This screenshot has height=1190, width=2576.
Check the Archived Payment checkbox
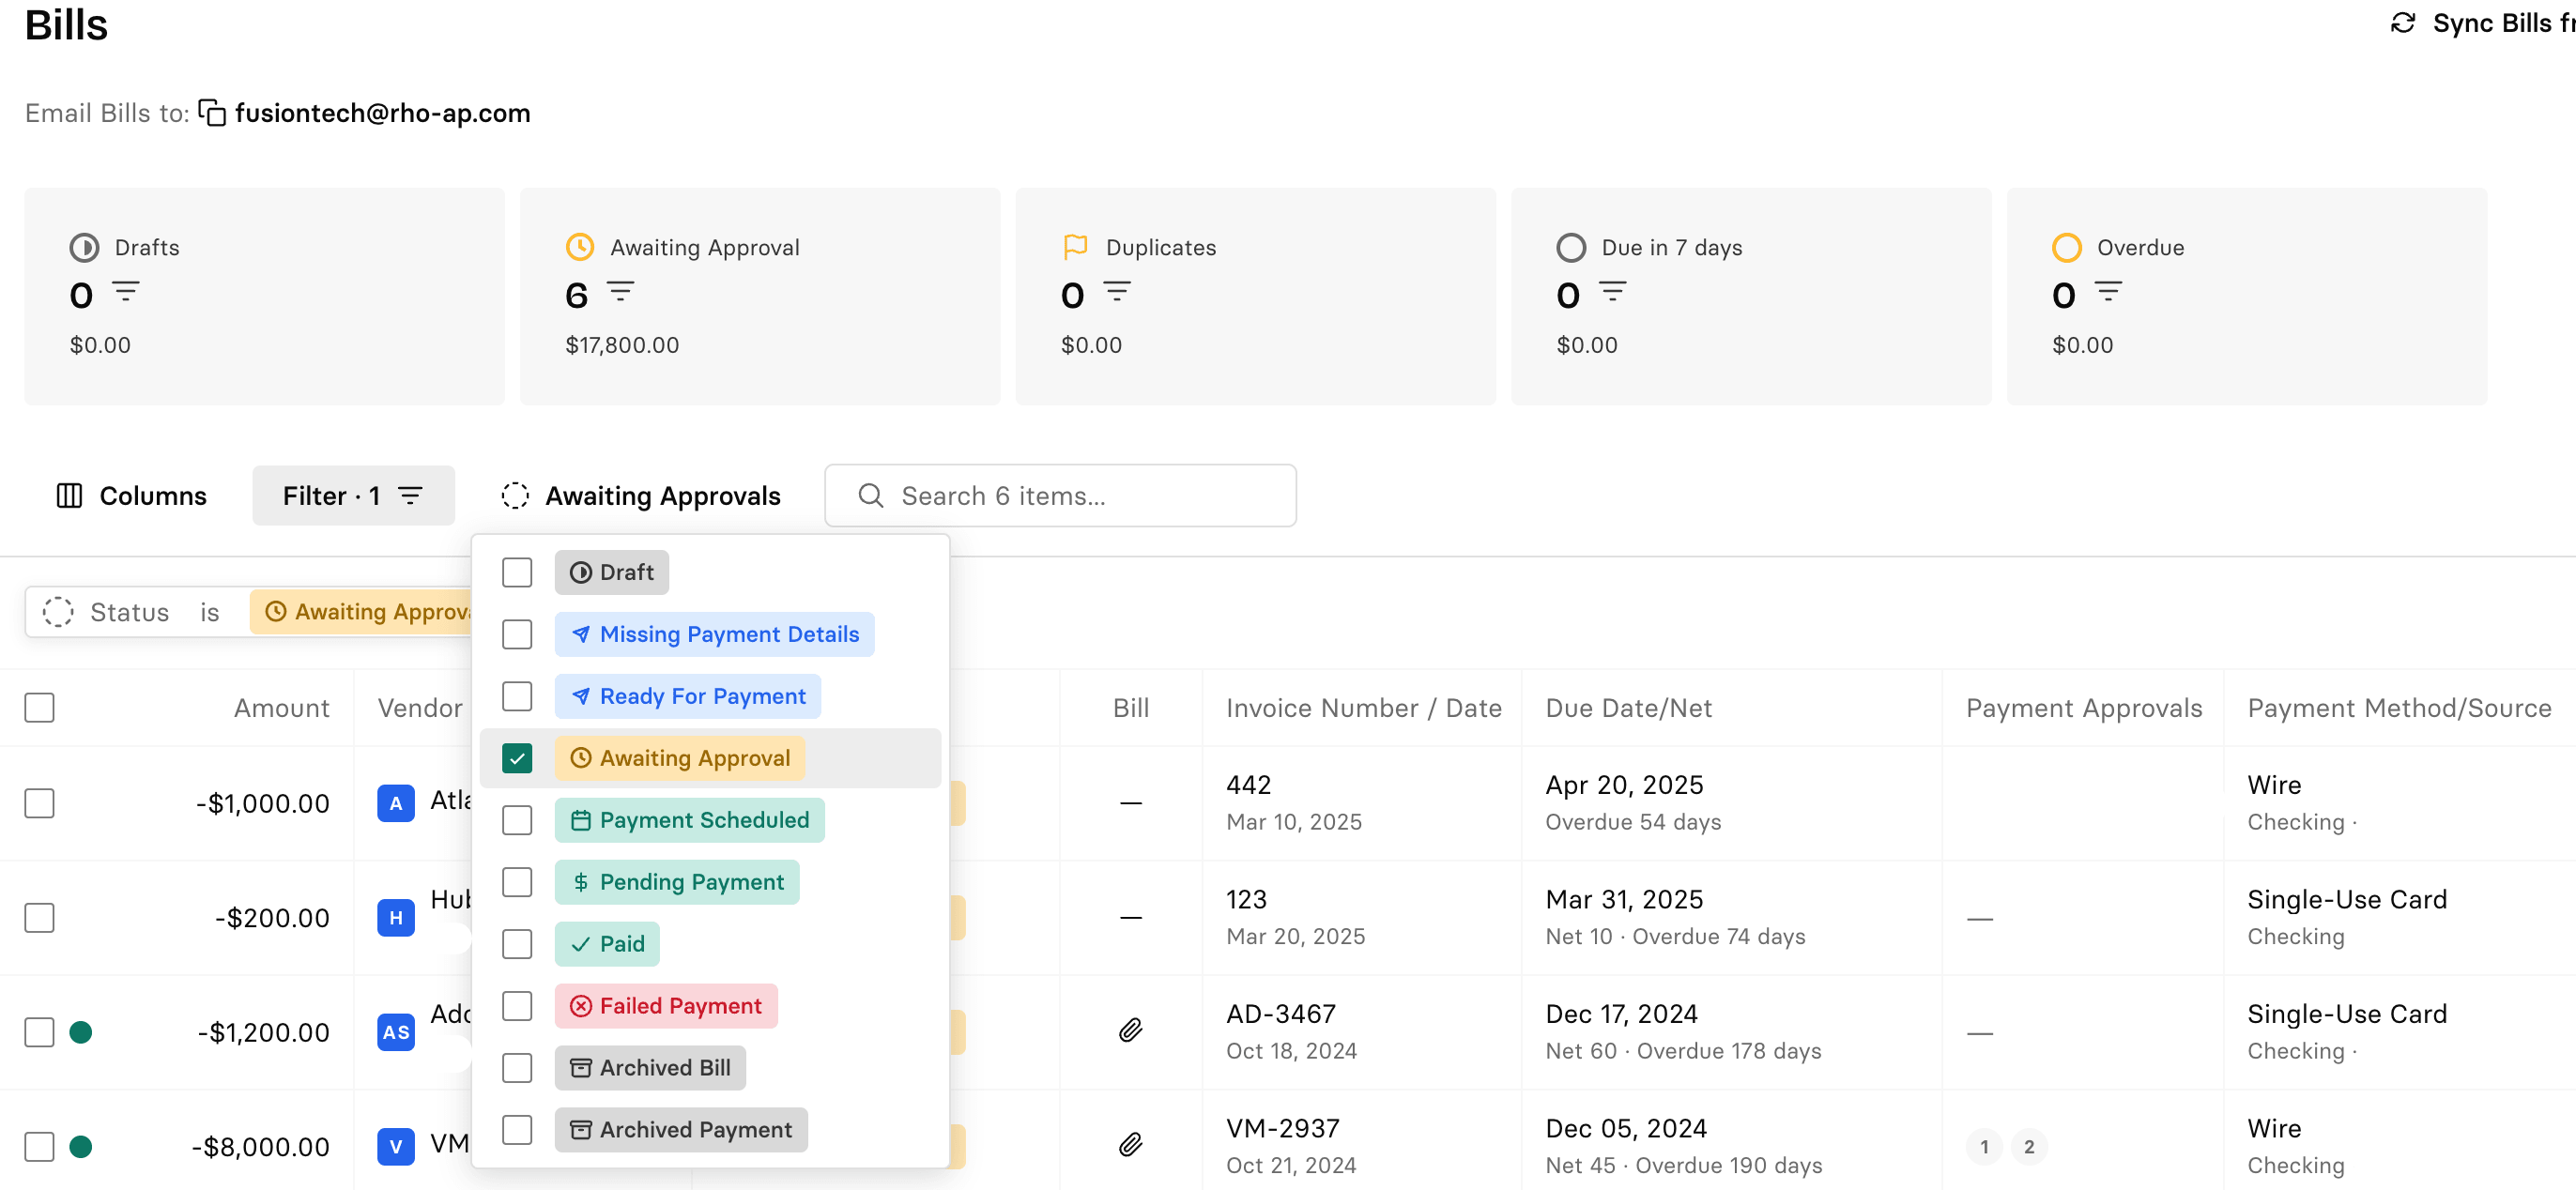pos(517,1131)
